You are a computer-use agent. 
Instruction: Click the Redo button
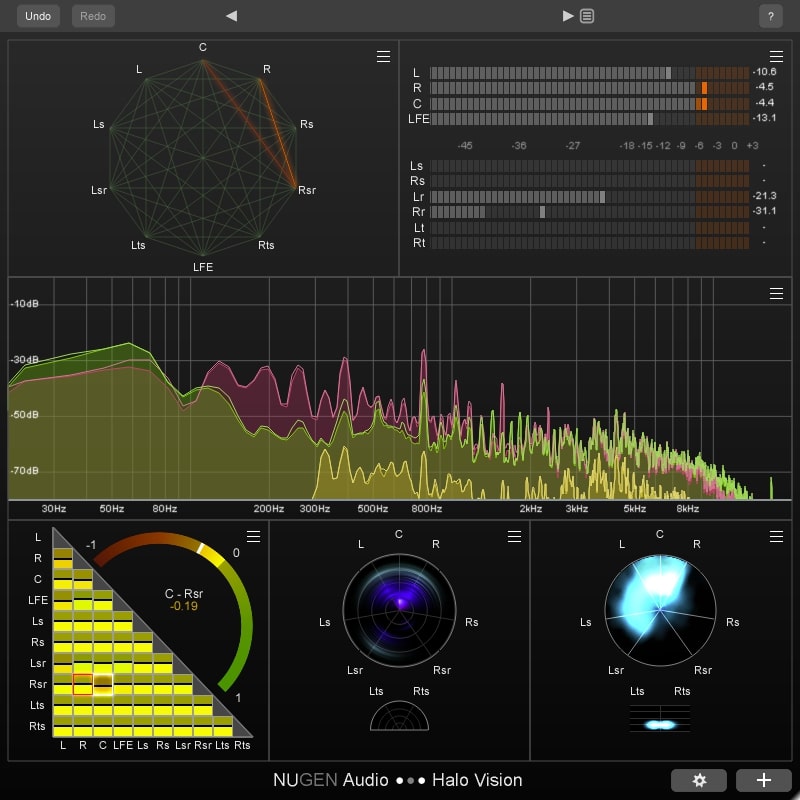point(92,15)
